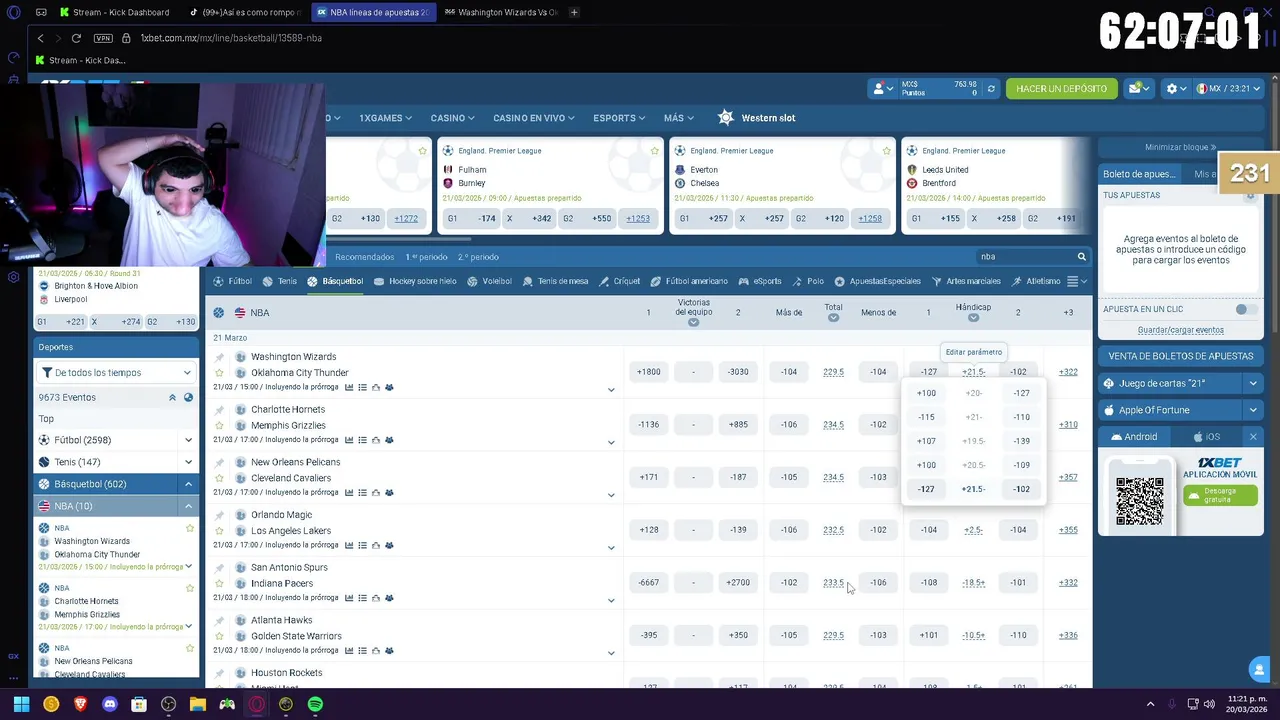This screenshot has height=720, width=1280.
Task: Star the Everton vs Chelsea card
Action: pyautogui.click(x=887, y=151)
